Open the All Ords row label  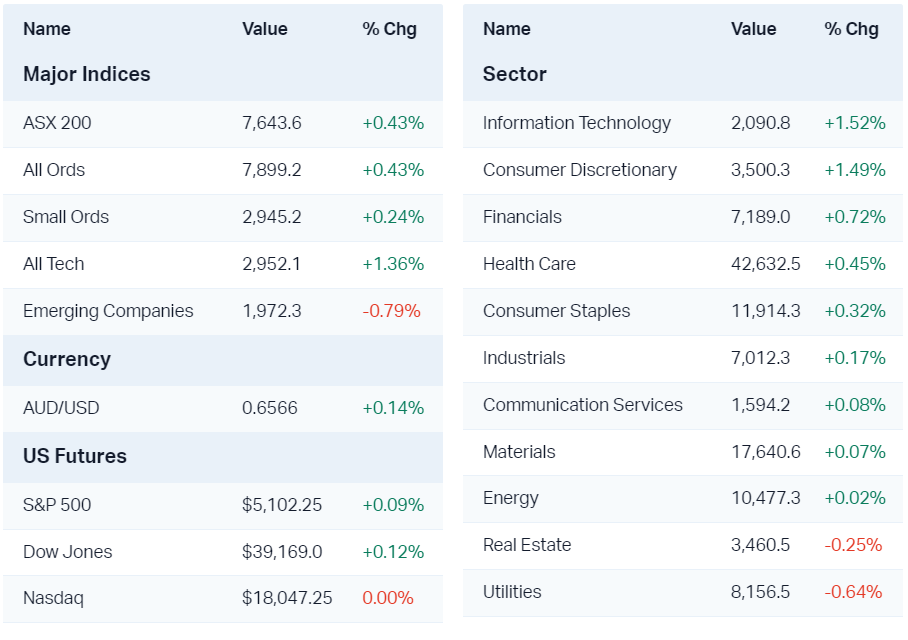[x=54, y=170]
